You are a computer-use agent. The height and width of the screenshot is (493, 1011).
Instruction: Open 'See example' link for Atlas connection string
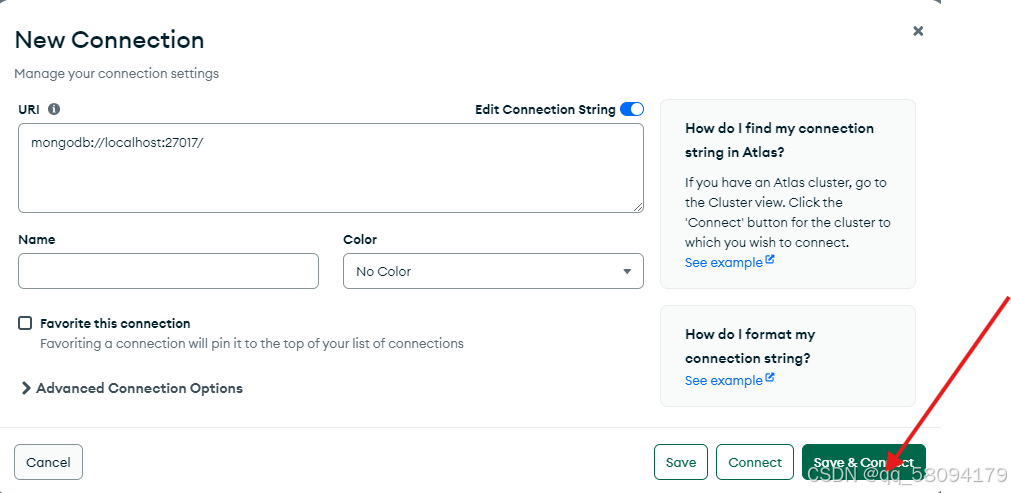pos(723,262)
